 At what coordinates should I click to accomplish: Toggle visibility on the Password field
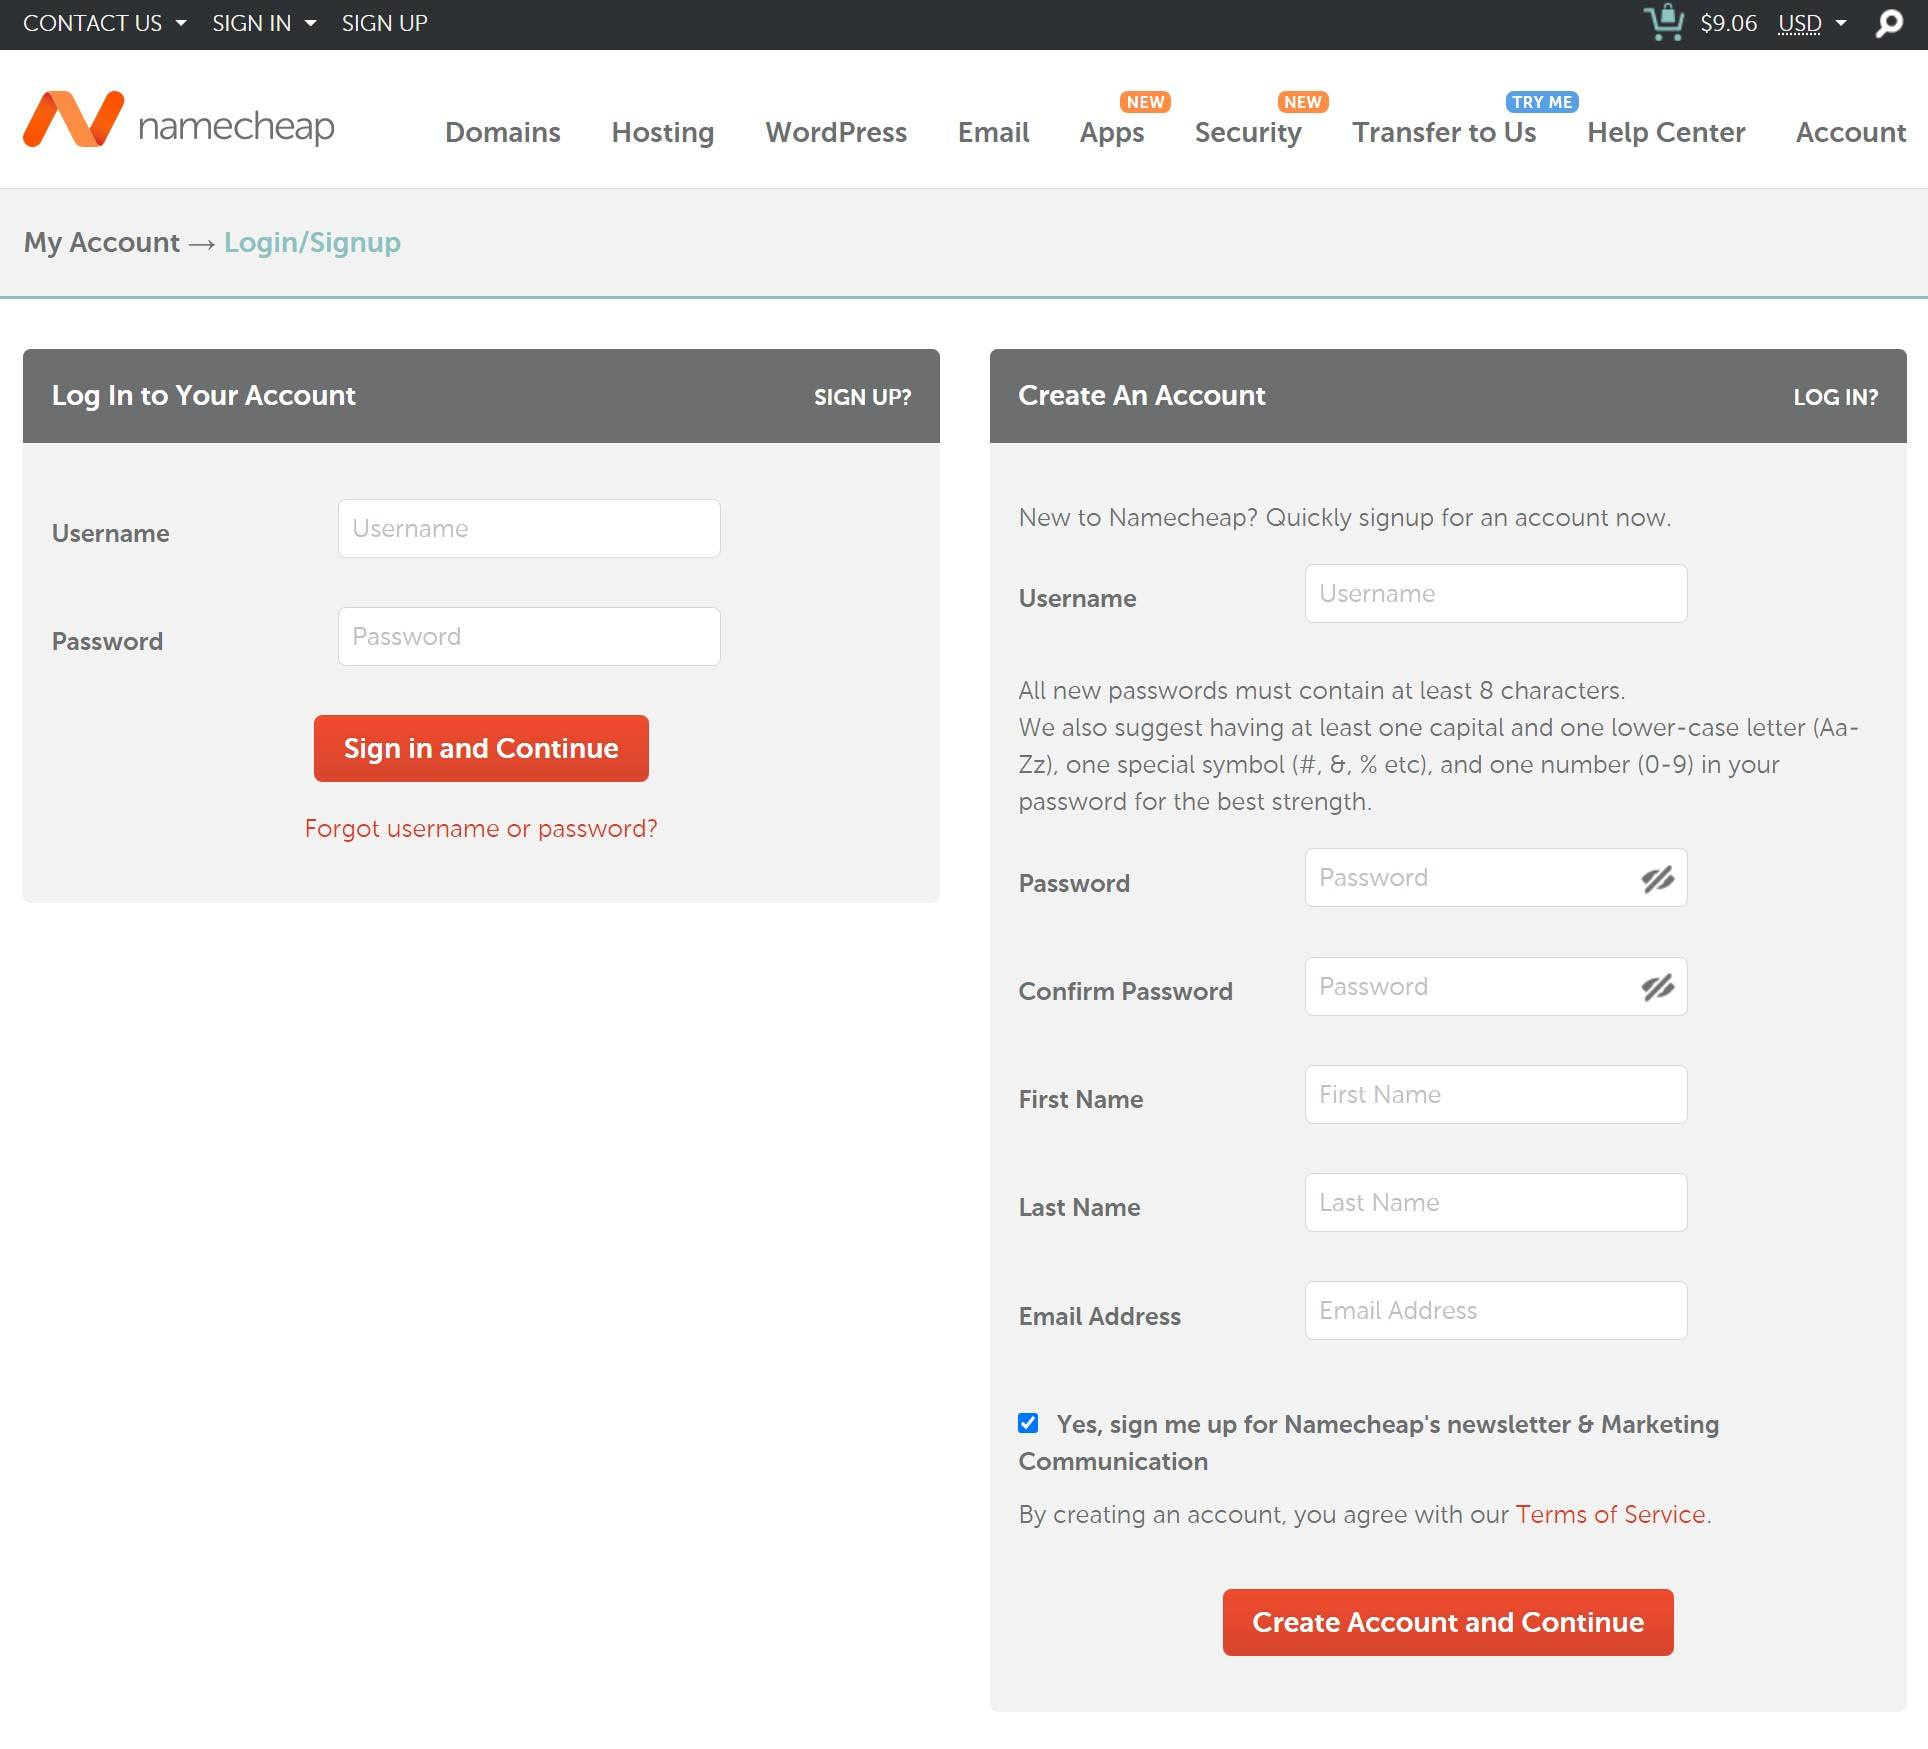[1658, 879]
